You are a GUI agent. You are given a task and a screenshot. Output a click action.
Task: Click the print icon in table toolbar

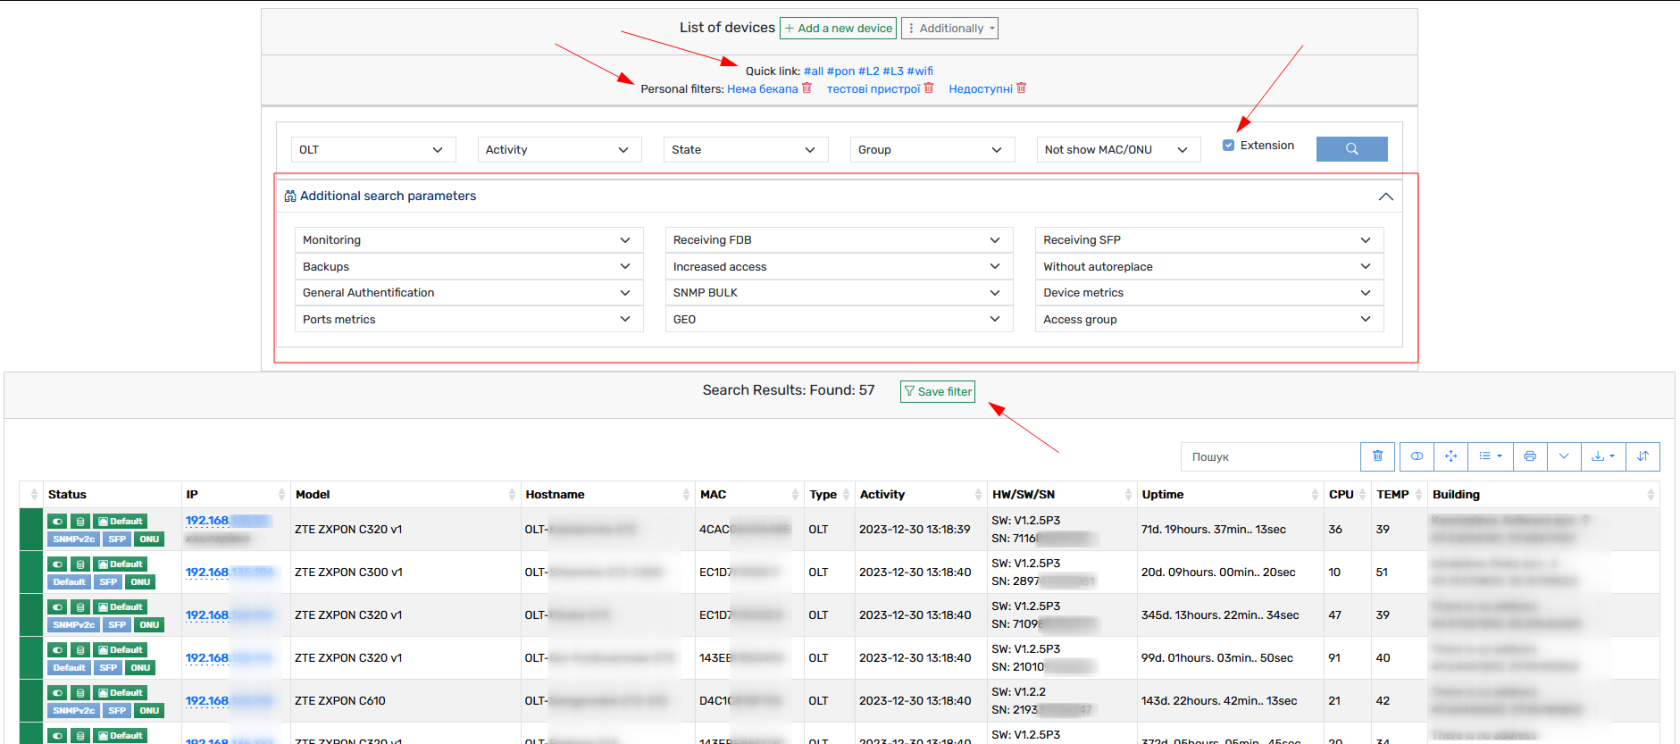coord(1529,456)
